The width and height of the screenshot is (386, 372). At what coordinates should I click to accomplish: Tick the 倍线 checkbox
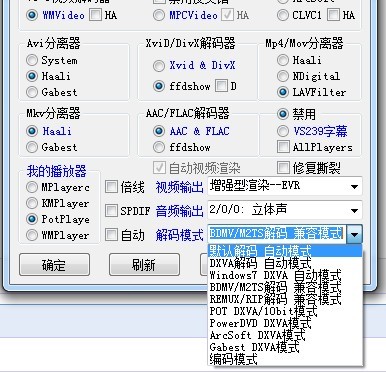click(x=111, y=187)
